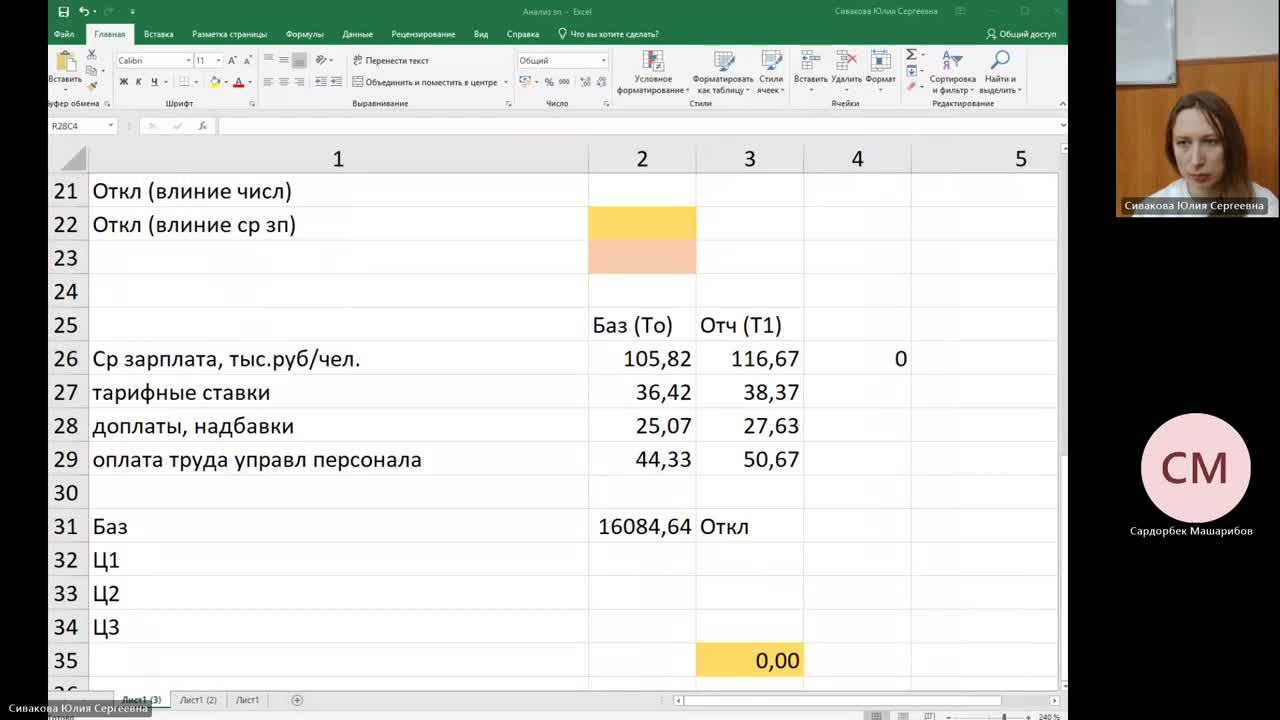Click the Cut scissors icon
Viewport: 1280px width, 720px height.
tap(91, 55)
